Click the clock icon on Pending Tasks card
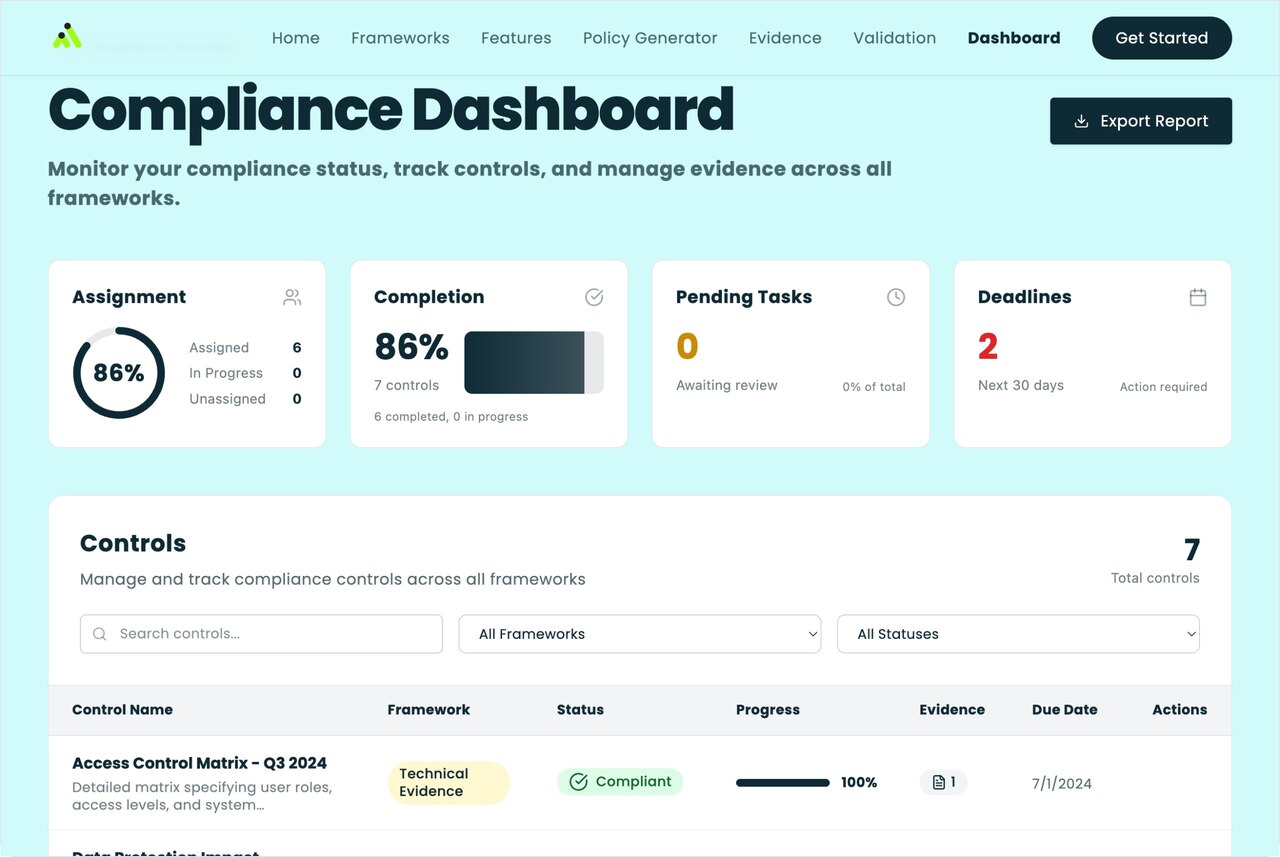 [896, 297]
